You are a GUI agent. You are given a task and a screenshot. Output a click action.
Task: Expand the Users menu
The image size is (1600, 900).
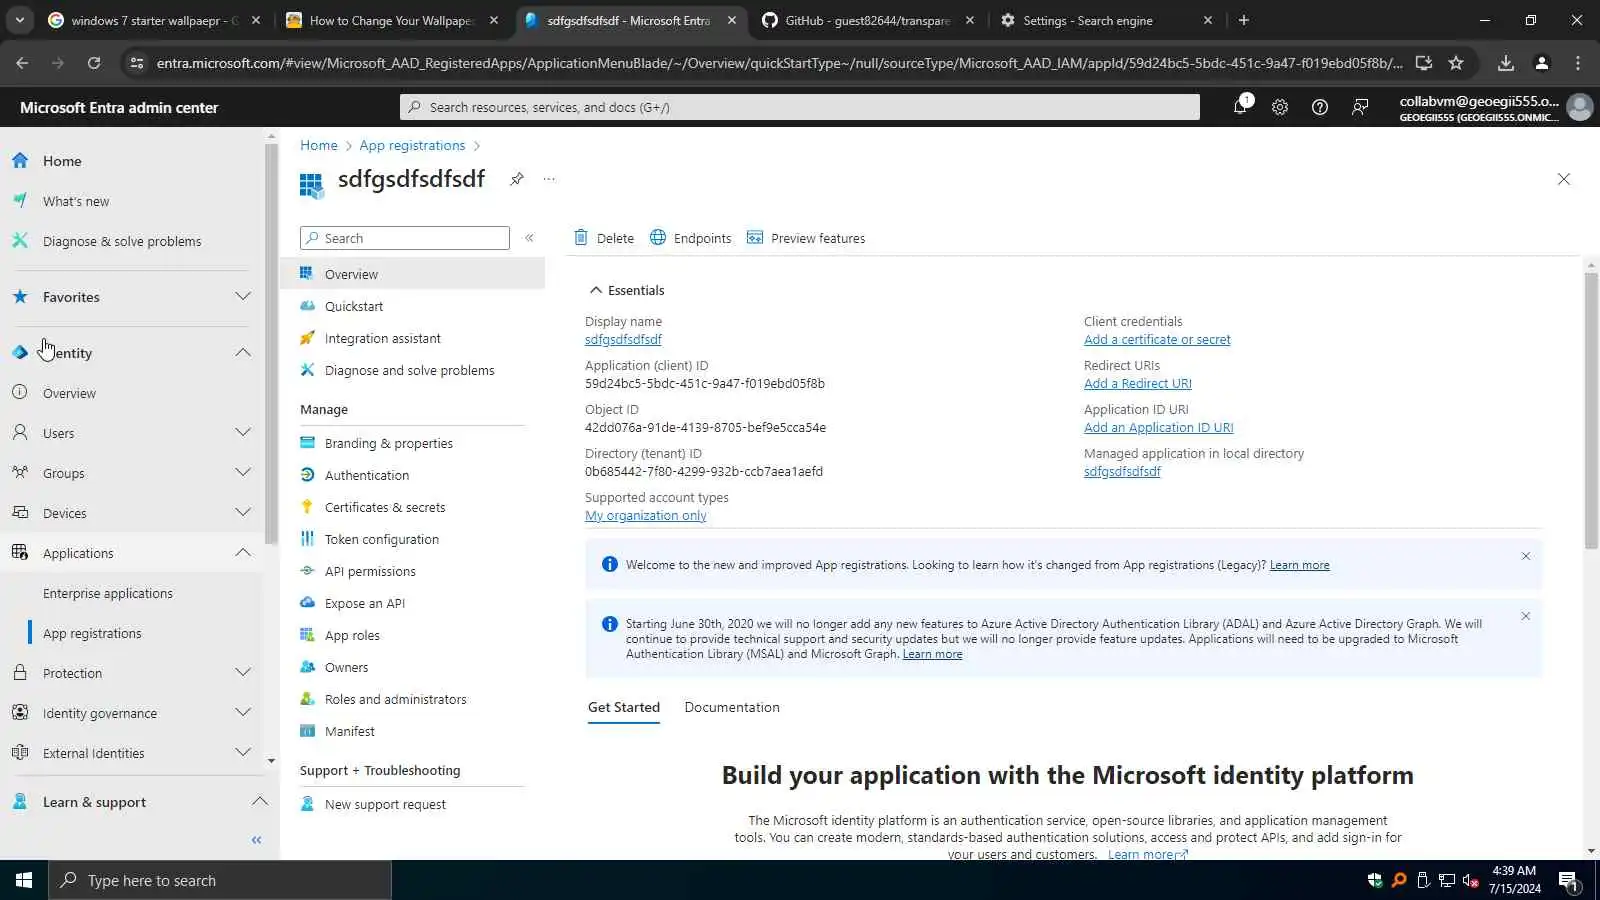coord(243,433)
